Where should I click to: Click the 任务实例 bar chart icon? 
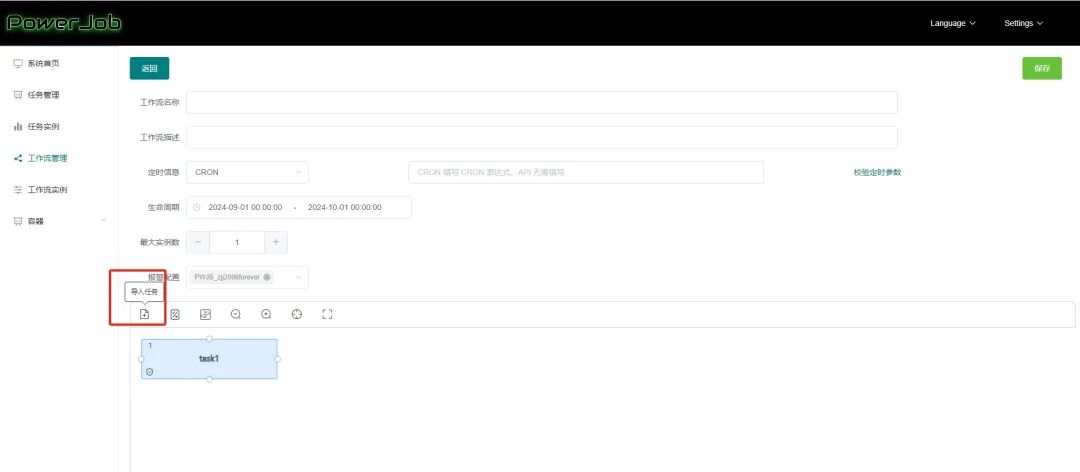[x=18, y=127]
